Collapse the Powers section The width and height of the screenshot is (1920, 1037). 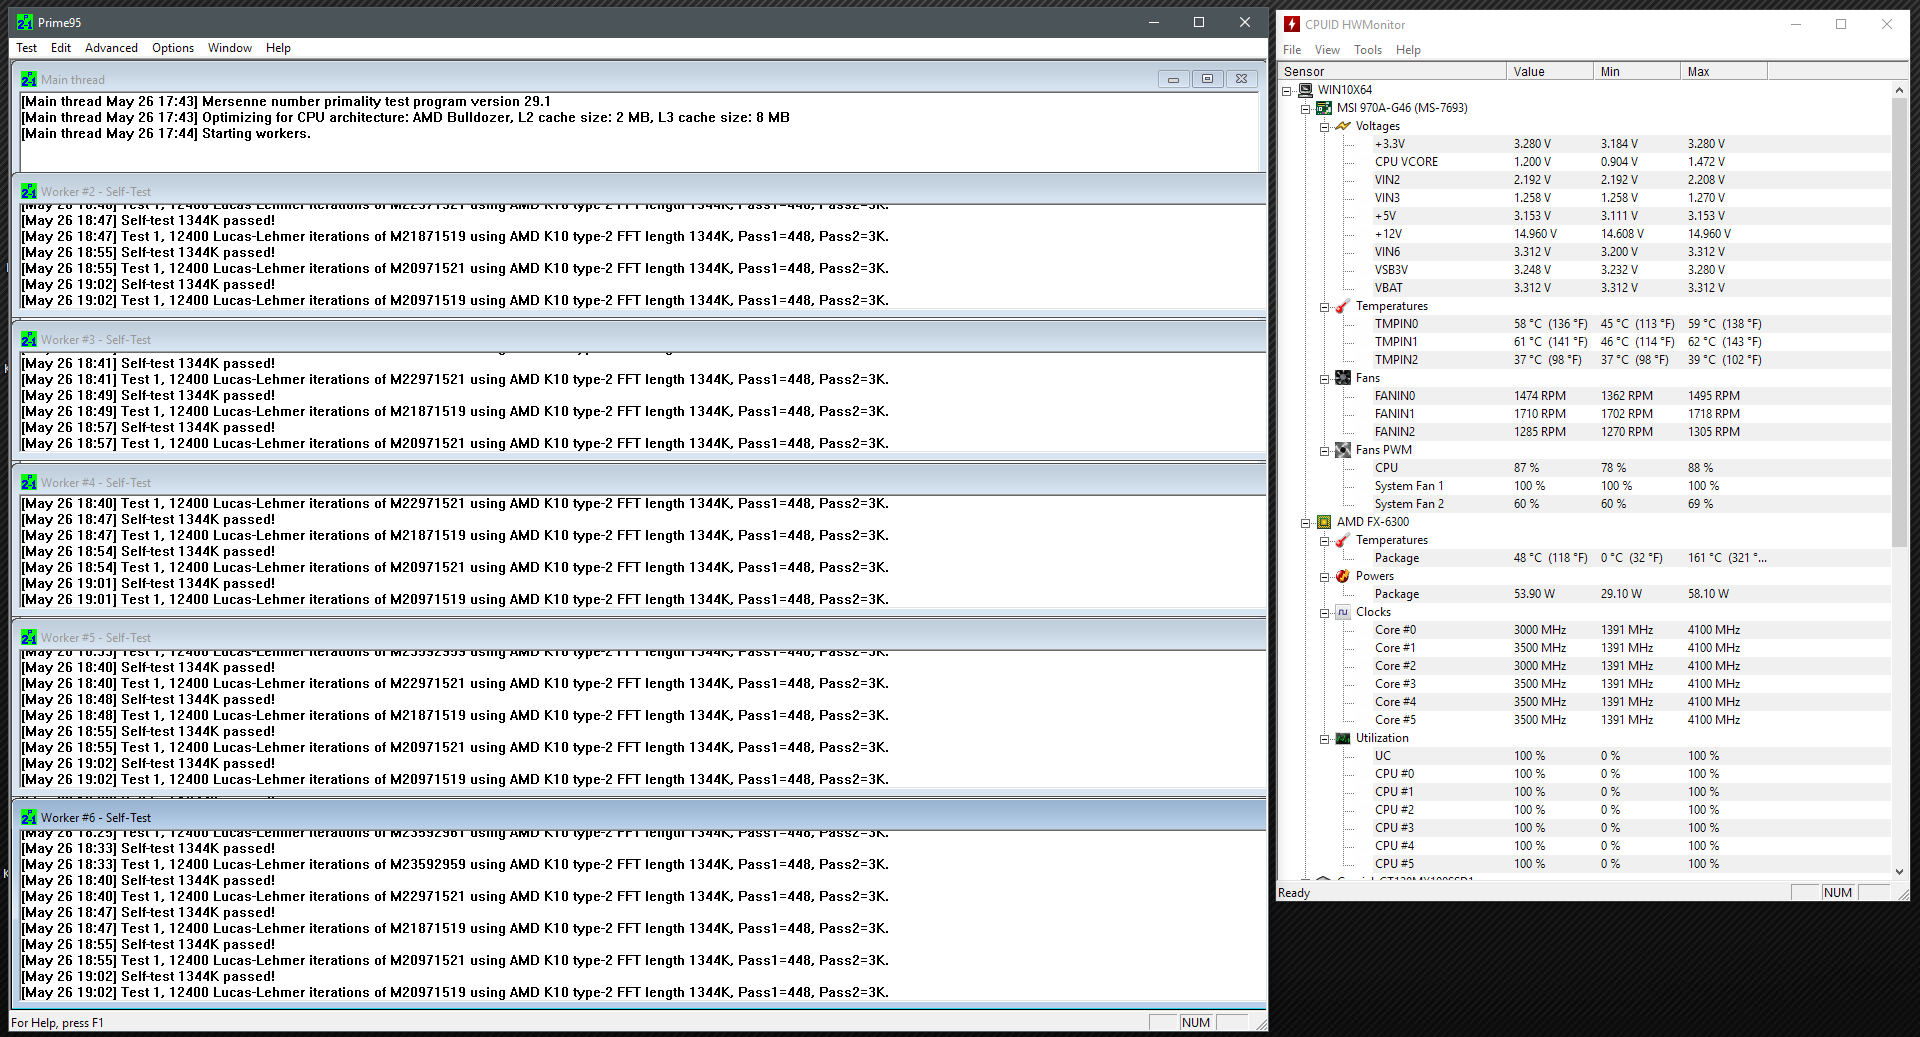click(x=1325, y=577)
